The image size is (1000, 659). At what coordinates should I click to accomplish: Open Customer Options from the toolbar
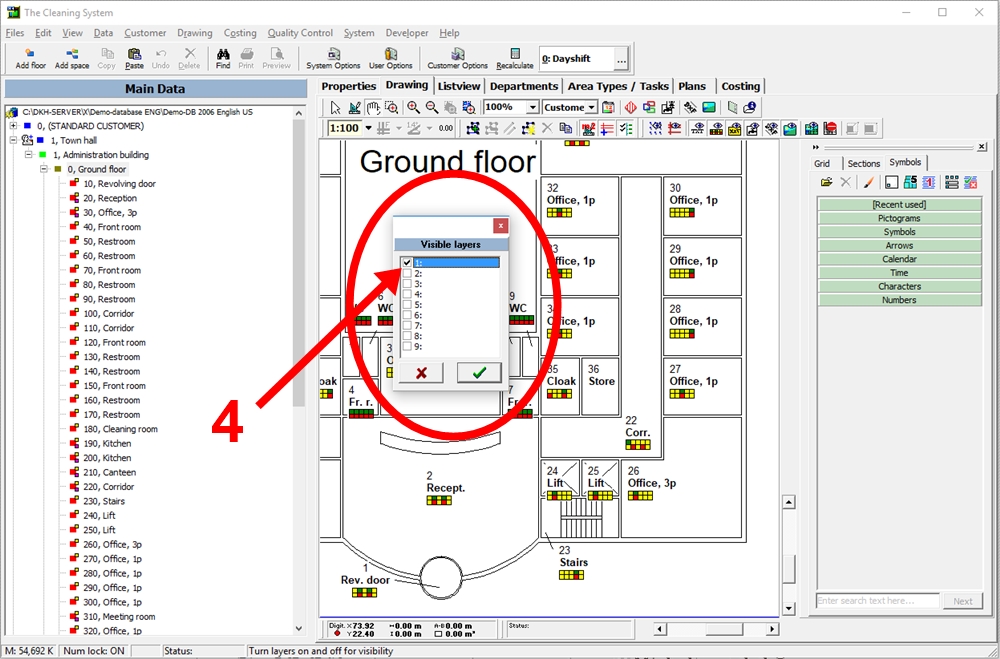[x=457, y=58]
